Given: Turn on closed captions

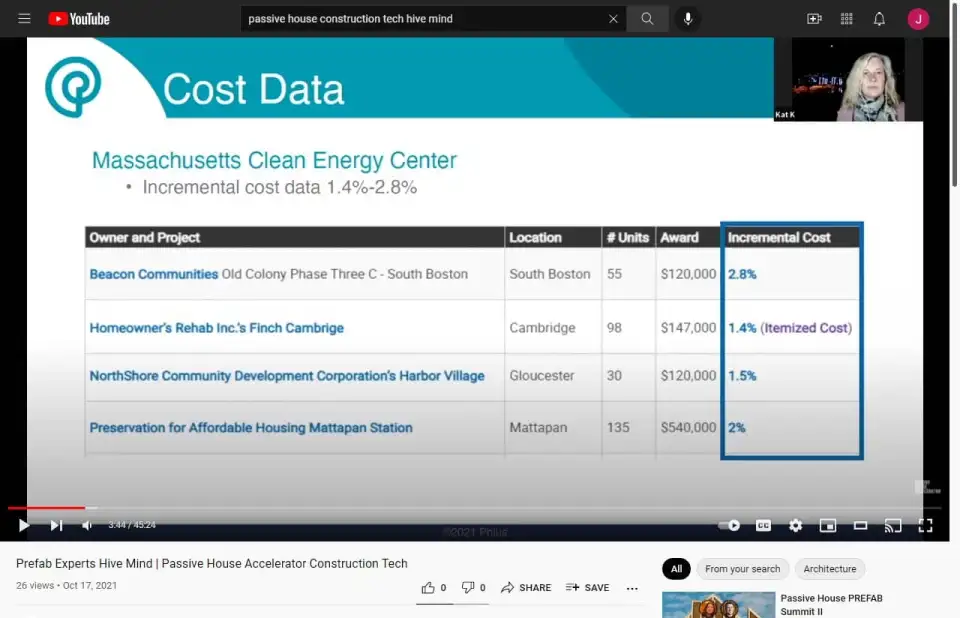Looking at the screenshot, I should pos(763,525).
